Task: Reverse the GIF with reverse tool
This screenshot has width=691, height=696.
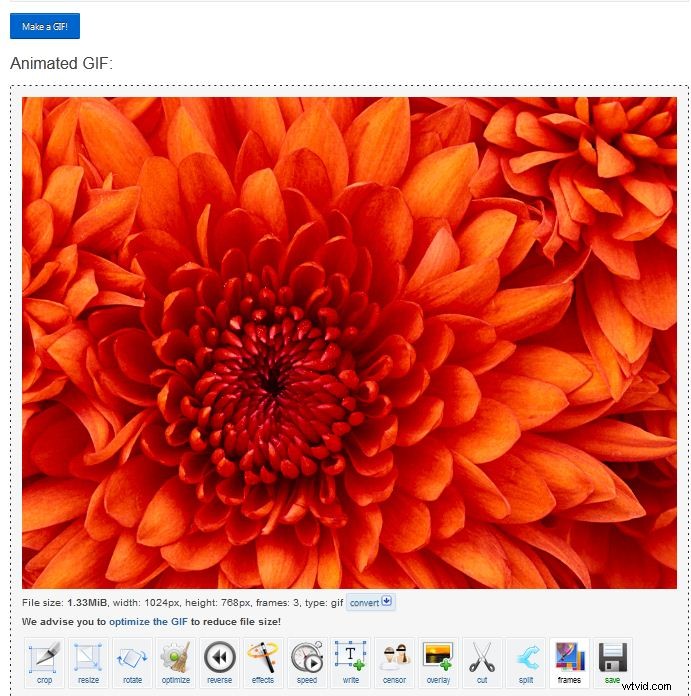Action: point(219,662)
